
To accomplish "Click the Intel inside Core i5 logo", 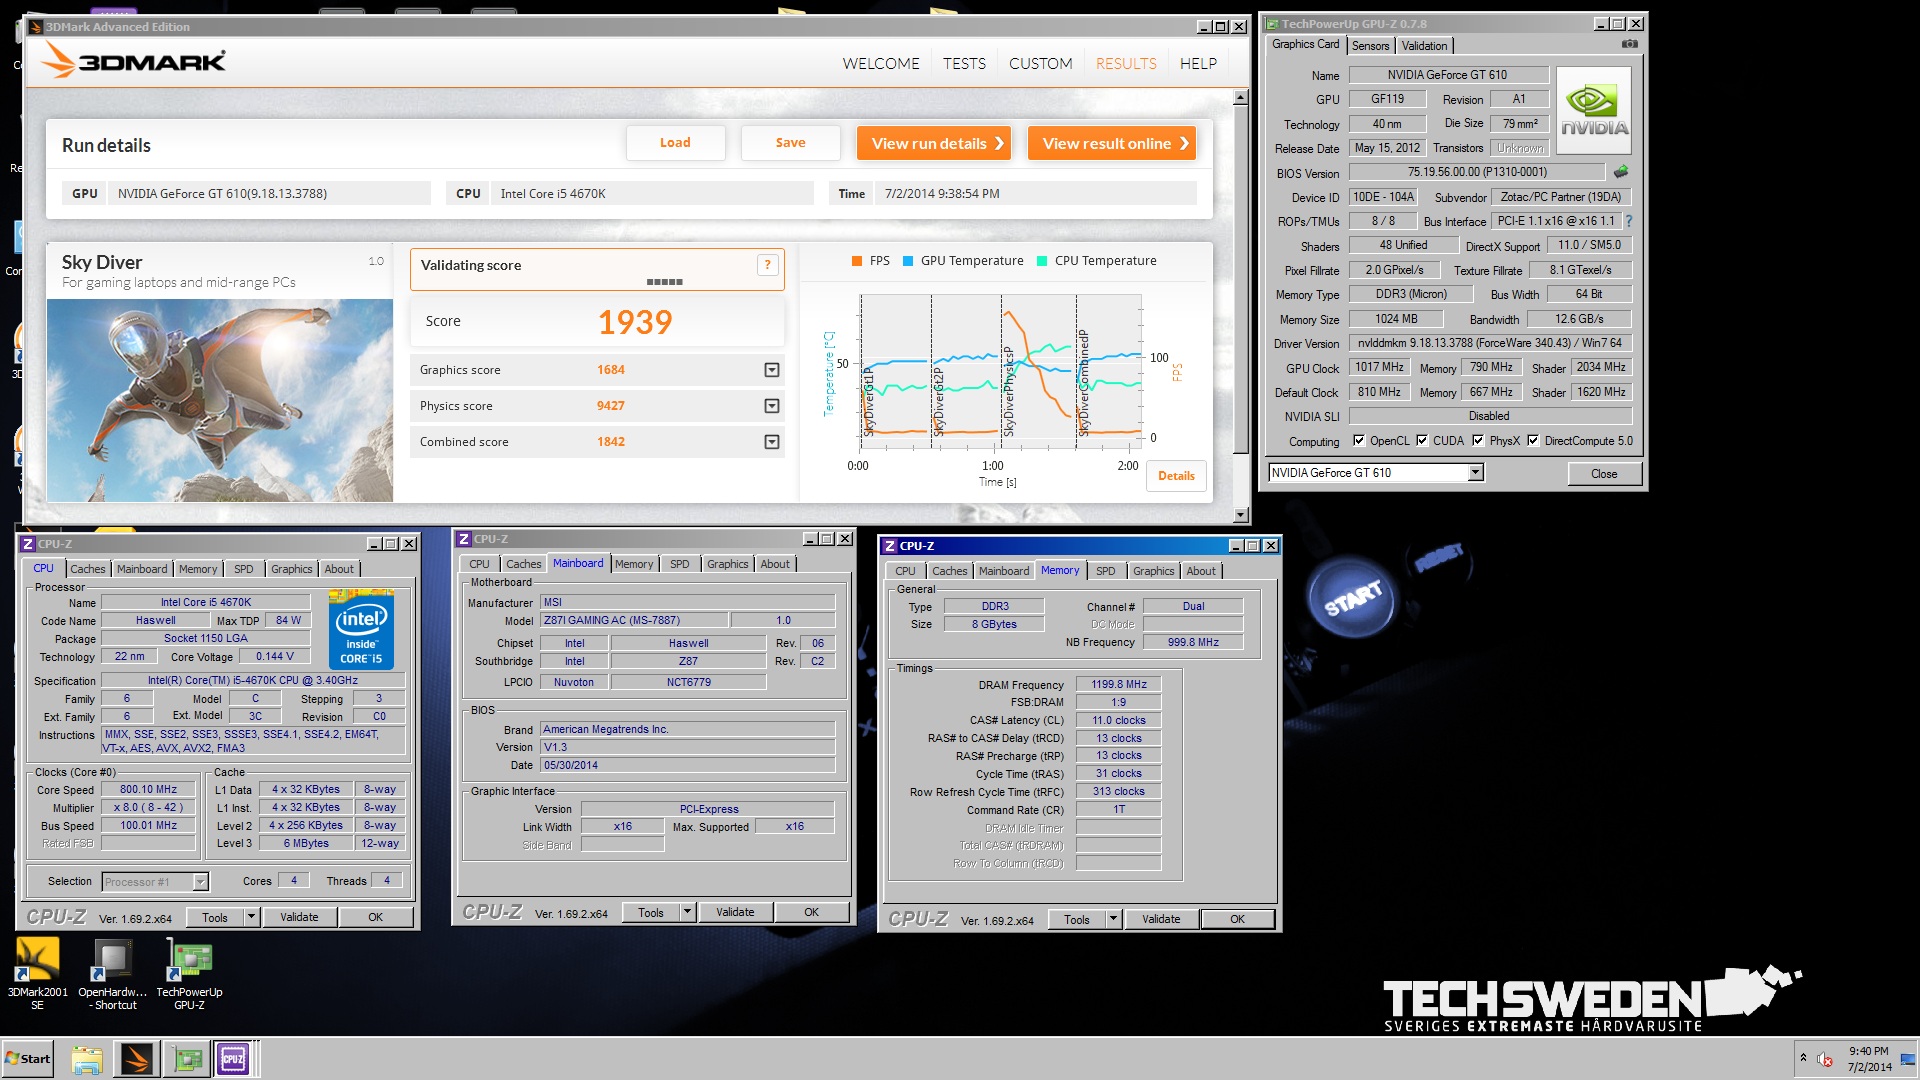I will [361, 629].
